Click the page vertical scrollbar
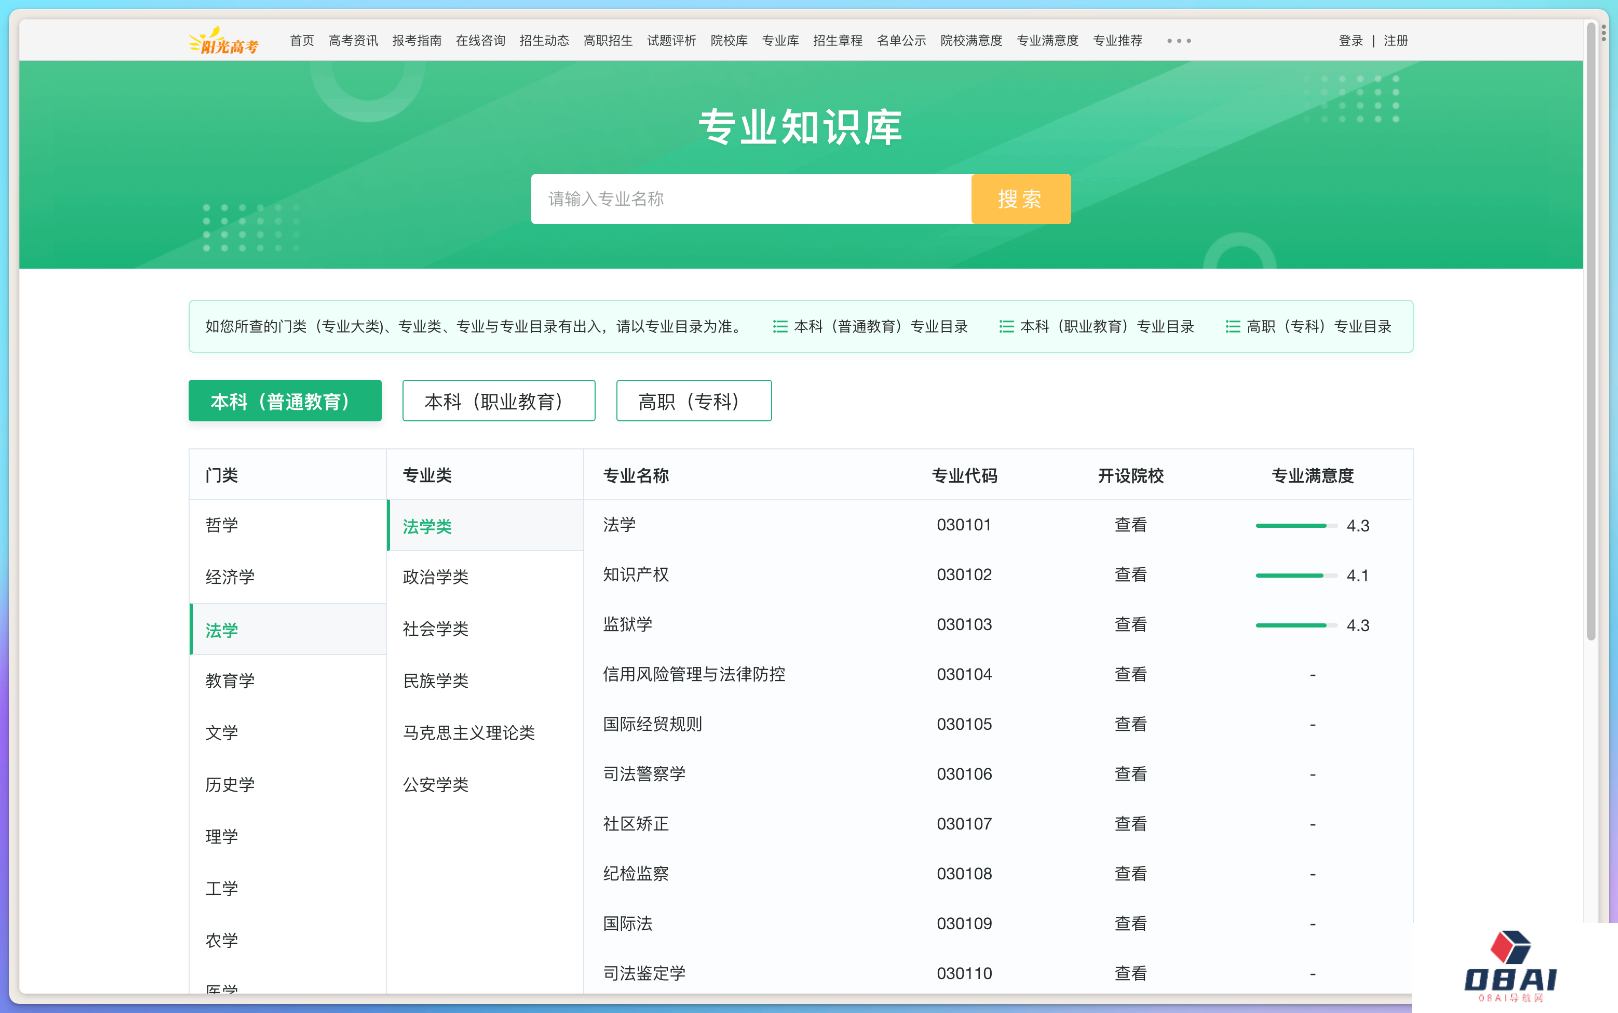The height and width of the screenshot is (1013, 1618). [x=1591, y=330]
